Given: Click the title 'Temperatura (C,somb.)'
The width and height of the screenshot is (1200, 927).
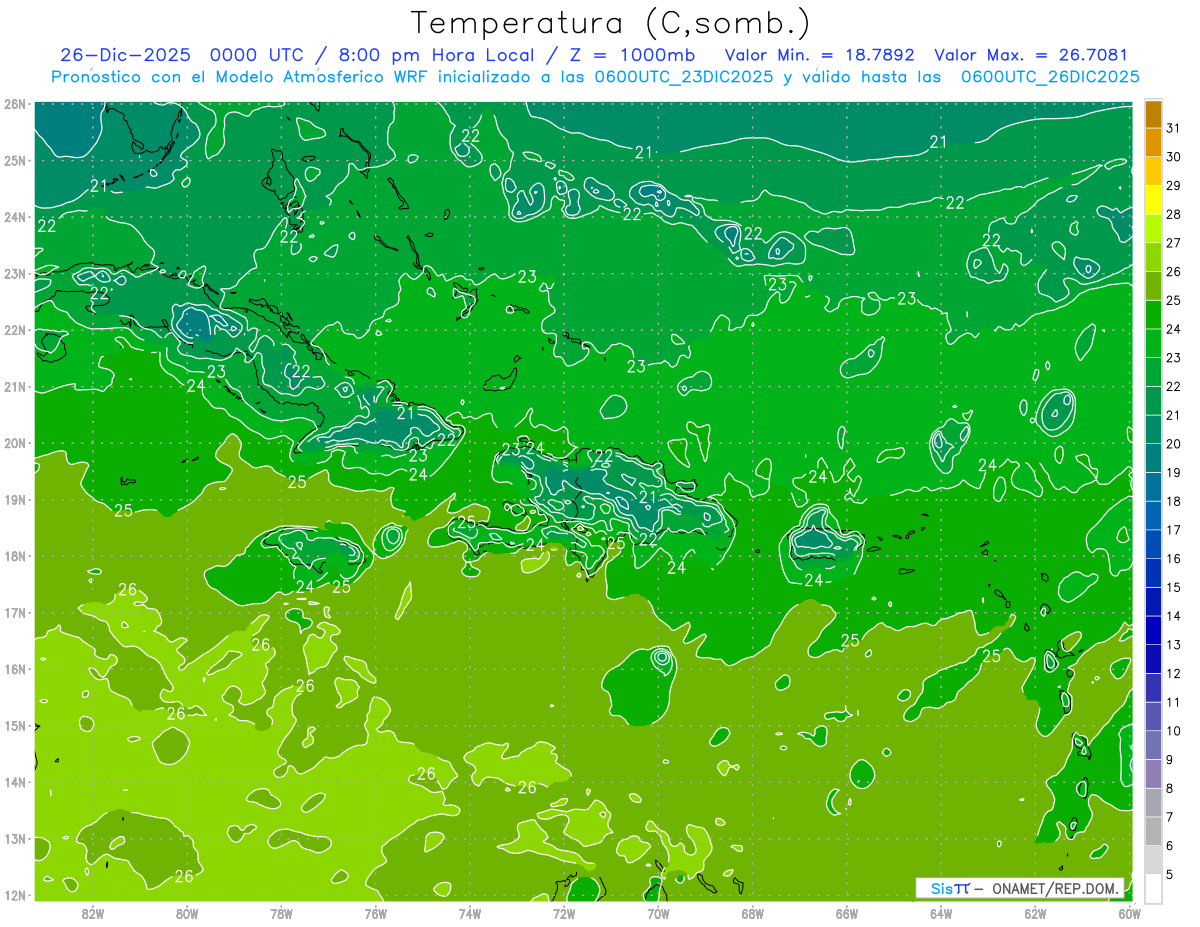Looking at the screenshot, I should click(x=611, y=23).
